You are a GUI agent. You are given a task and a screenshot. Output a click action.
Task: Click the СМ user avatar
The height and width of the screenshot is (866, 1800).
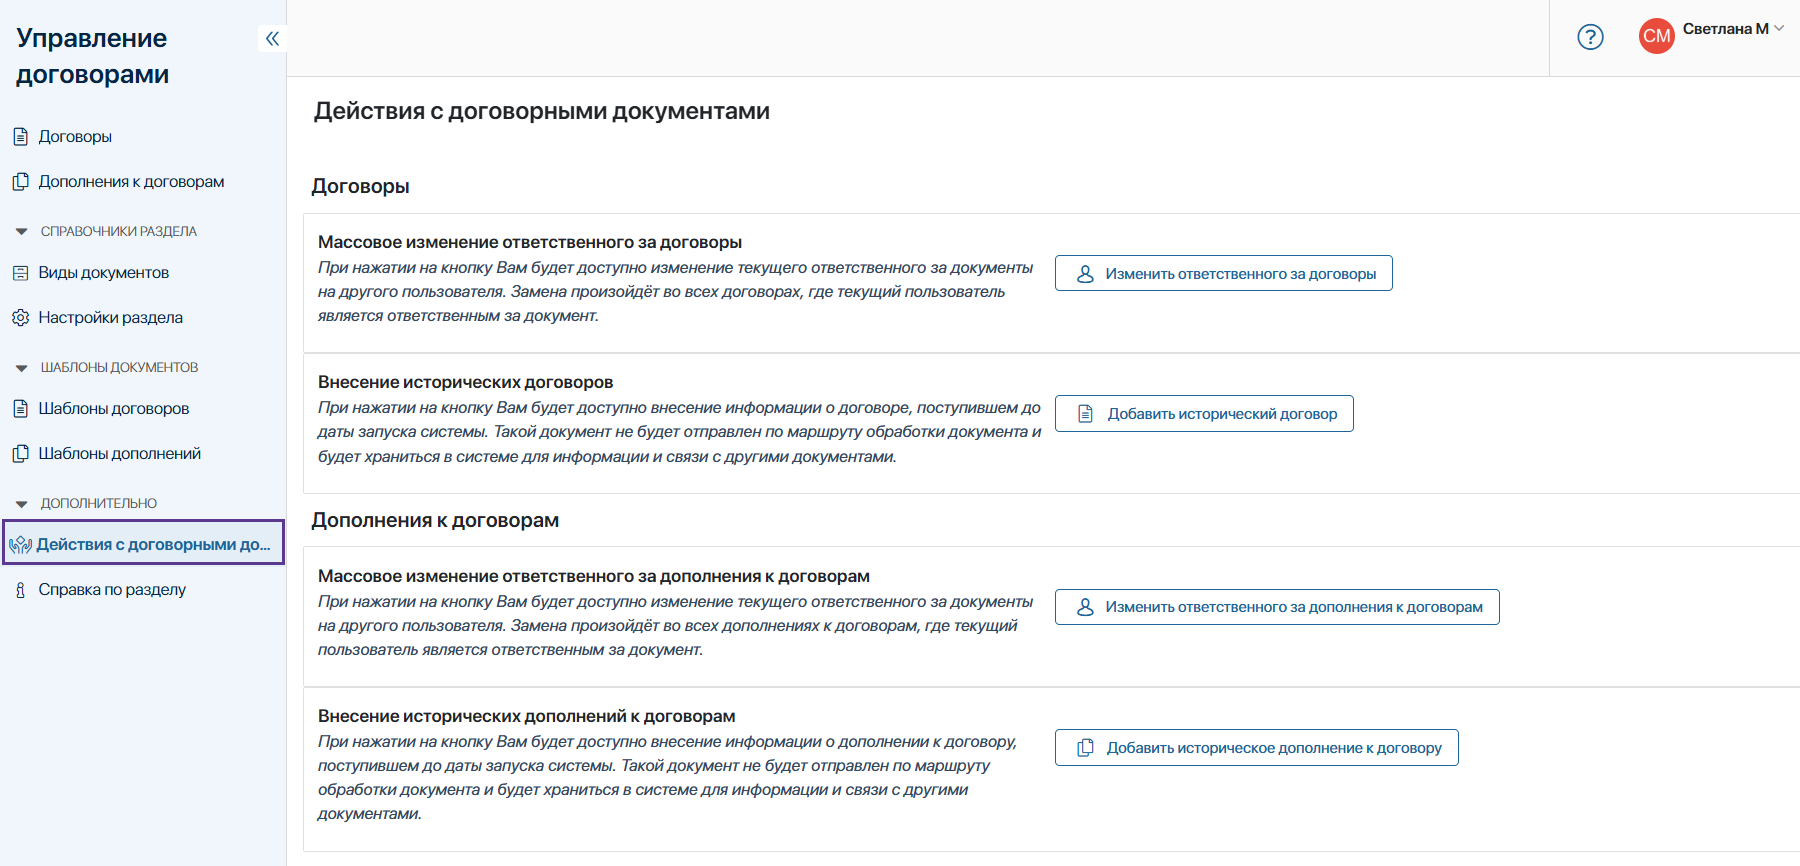[x=1656, y=37]
